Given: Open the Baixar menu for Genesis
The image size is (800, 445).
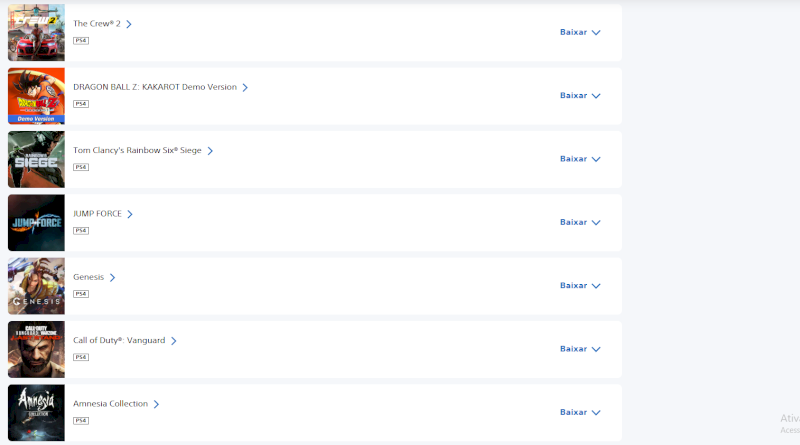Looking at the screenshot, I should [x=580, y=286].
